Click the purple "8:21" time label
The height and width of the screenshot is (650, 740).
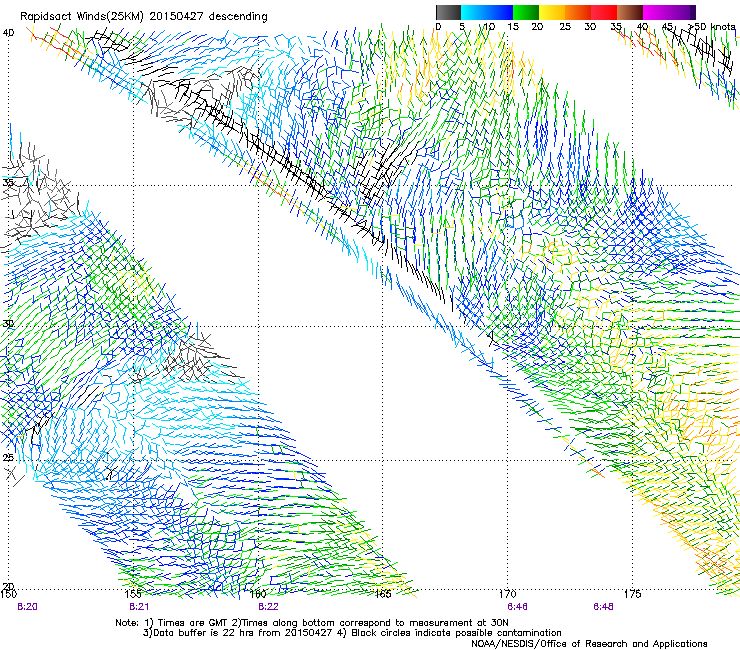(x=139, y=607)
